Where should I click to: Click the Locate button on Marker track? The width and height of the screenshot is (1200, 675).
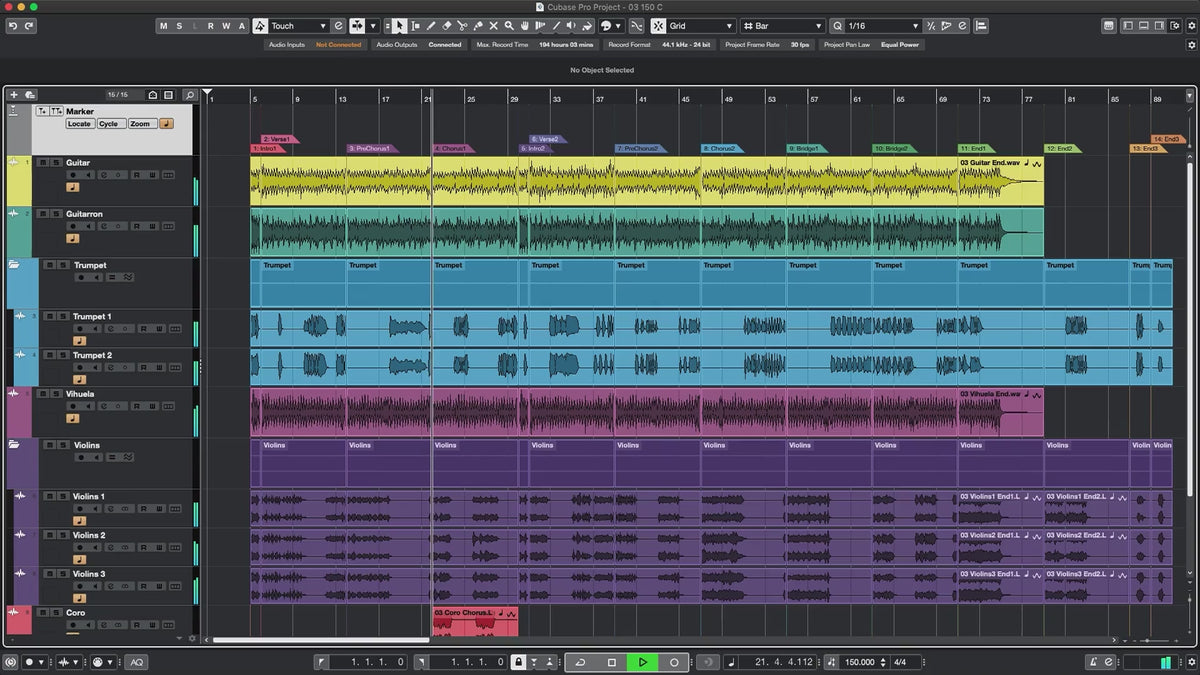[80, 124]
